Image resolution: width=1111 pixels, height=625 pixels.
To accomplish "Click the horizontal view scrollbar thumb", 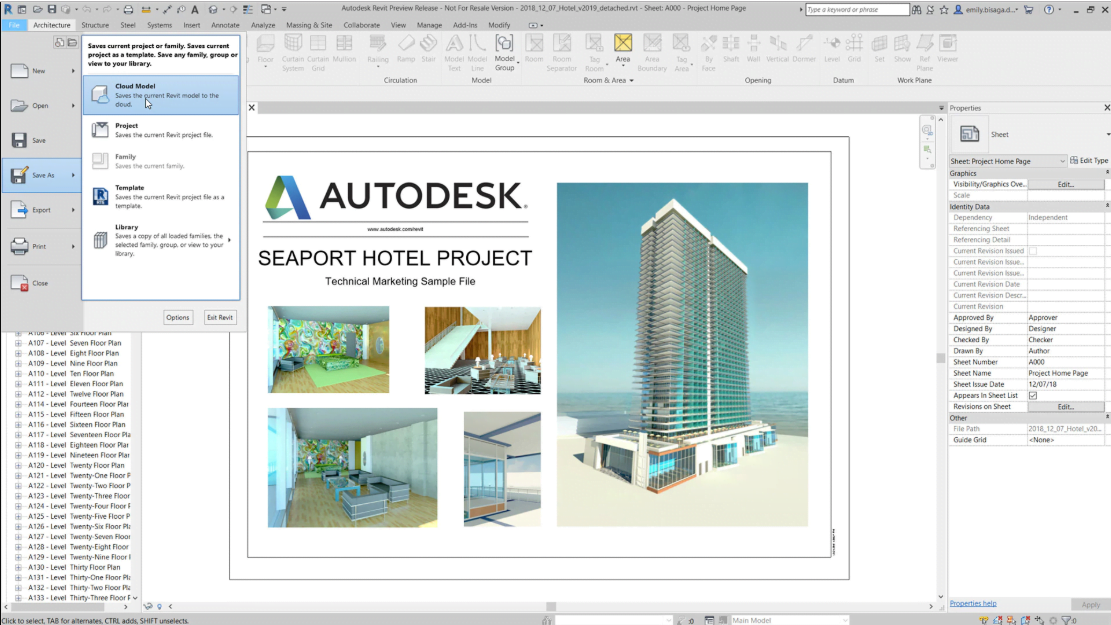I will tap(551, 607).
